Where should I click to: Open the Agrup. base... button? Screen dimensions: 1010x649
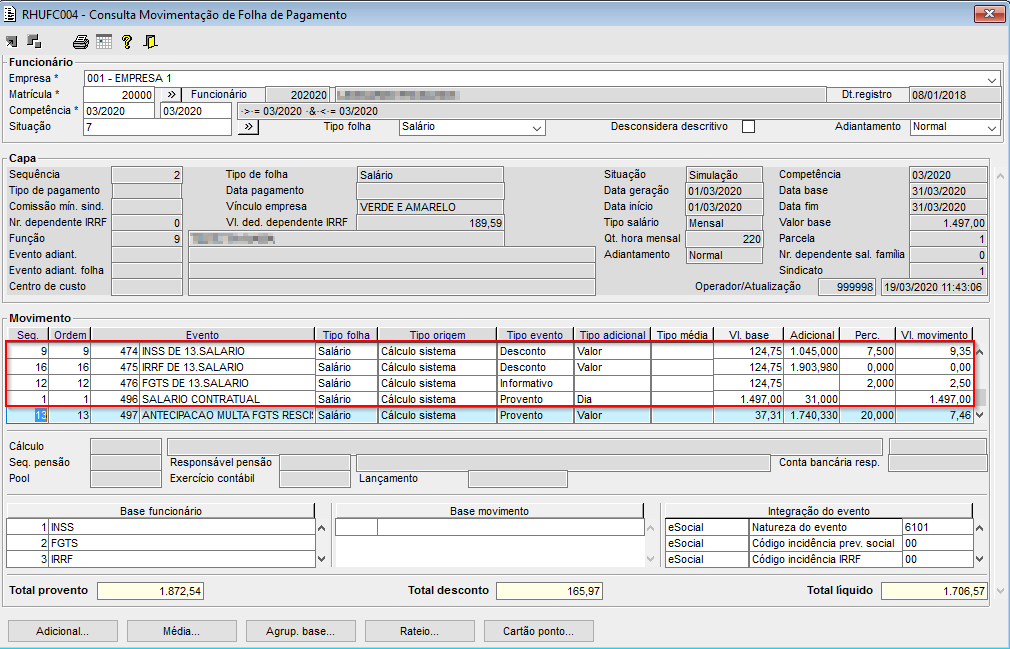[x=300, y=631]
